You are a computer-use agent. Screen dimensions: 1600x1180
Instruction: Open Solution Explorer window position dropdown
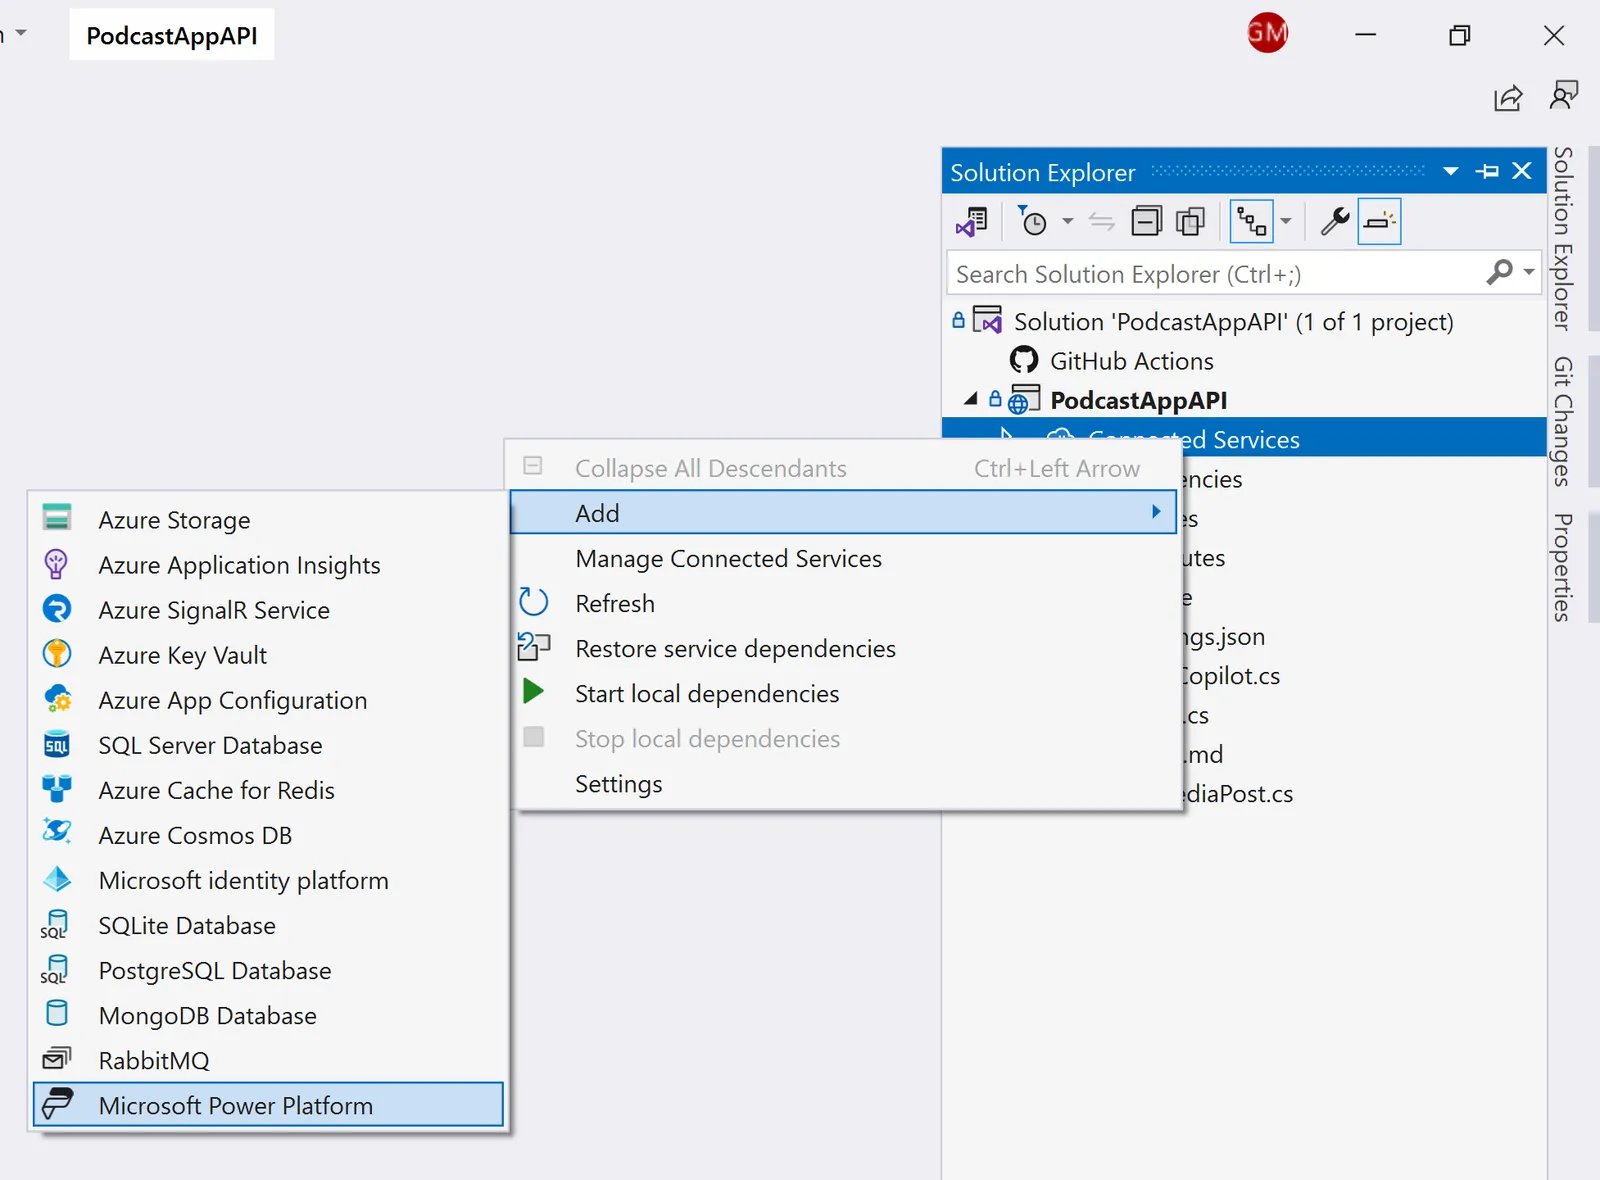pyautogui.click(x=1451, y=172)
